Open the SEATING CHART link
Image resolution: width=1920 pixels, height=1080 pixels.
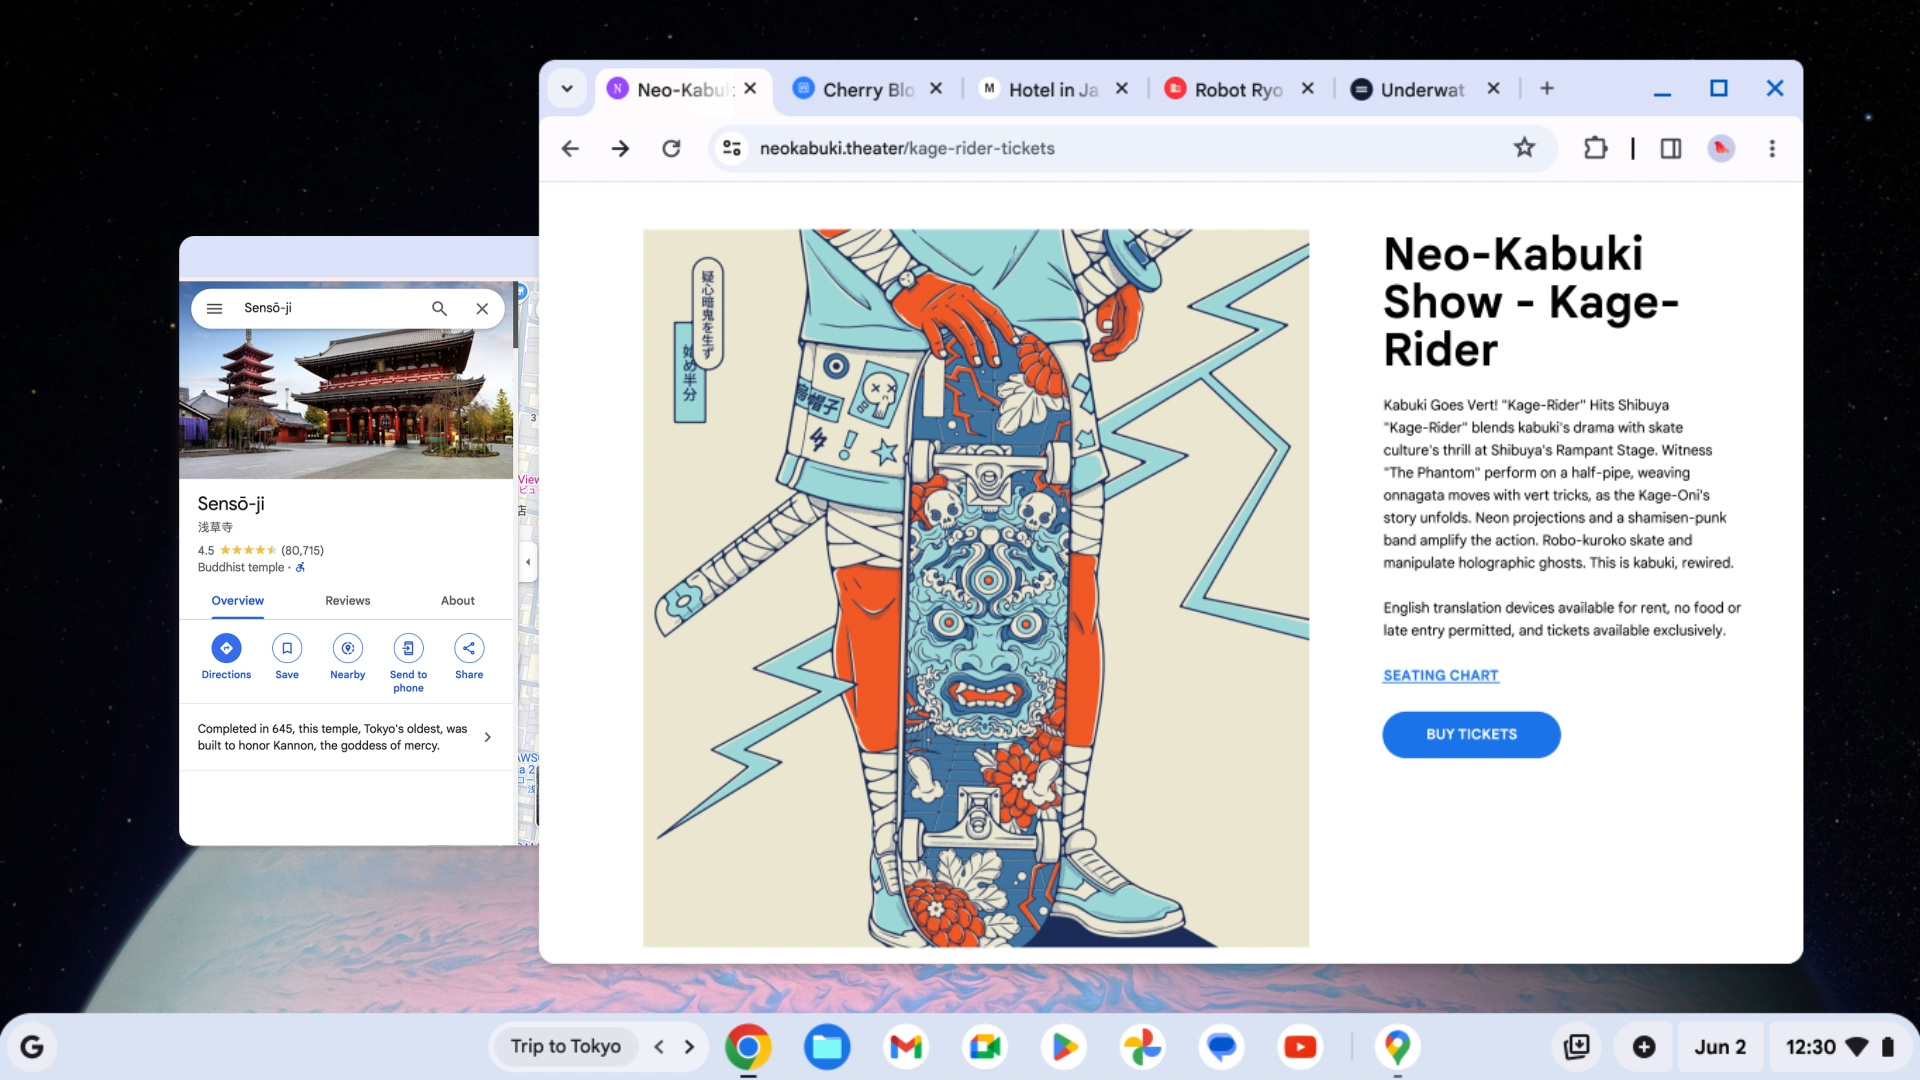pos(1440,675)
